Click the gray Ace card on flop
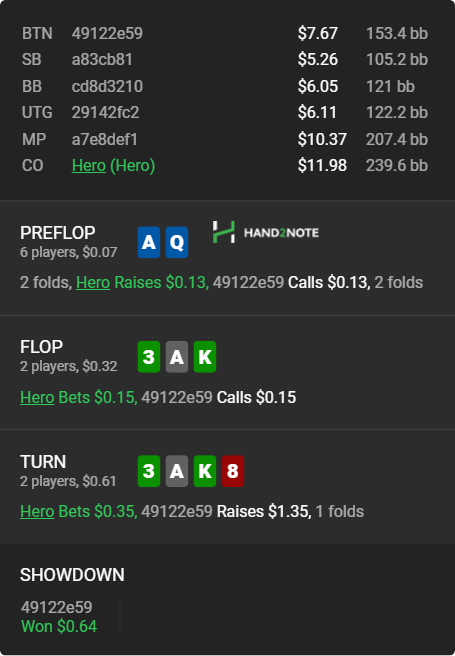The width and height of the screenshot is (455, 656). click(x=177, y=357)
